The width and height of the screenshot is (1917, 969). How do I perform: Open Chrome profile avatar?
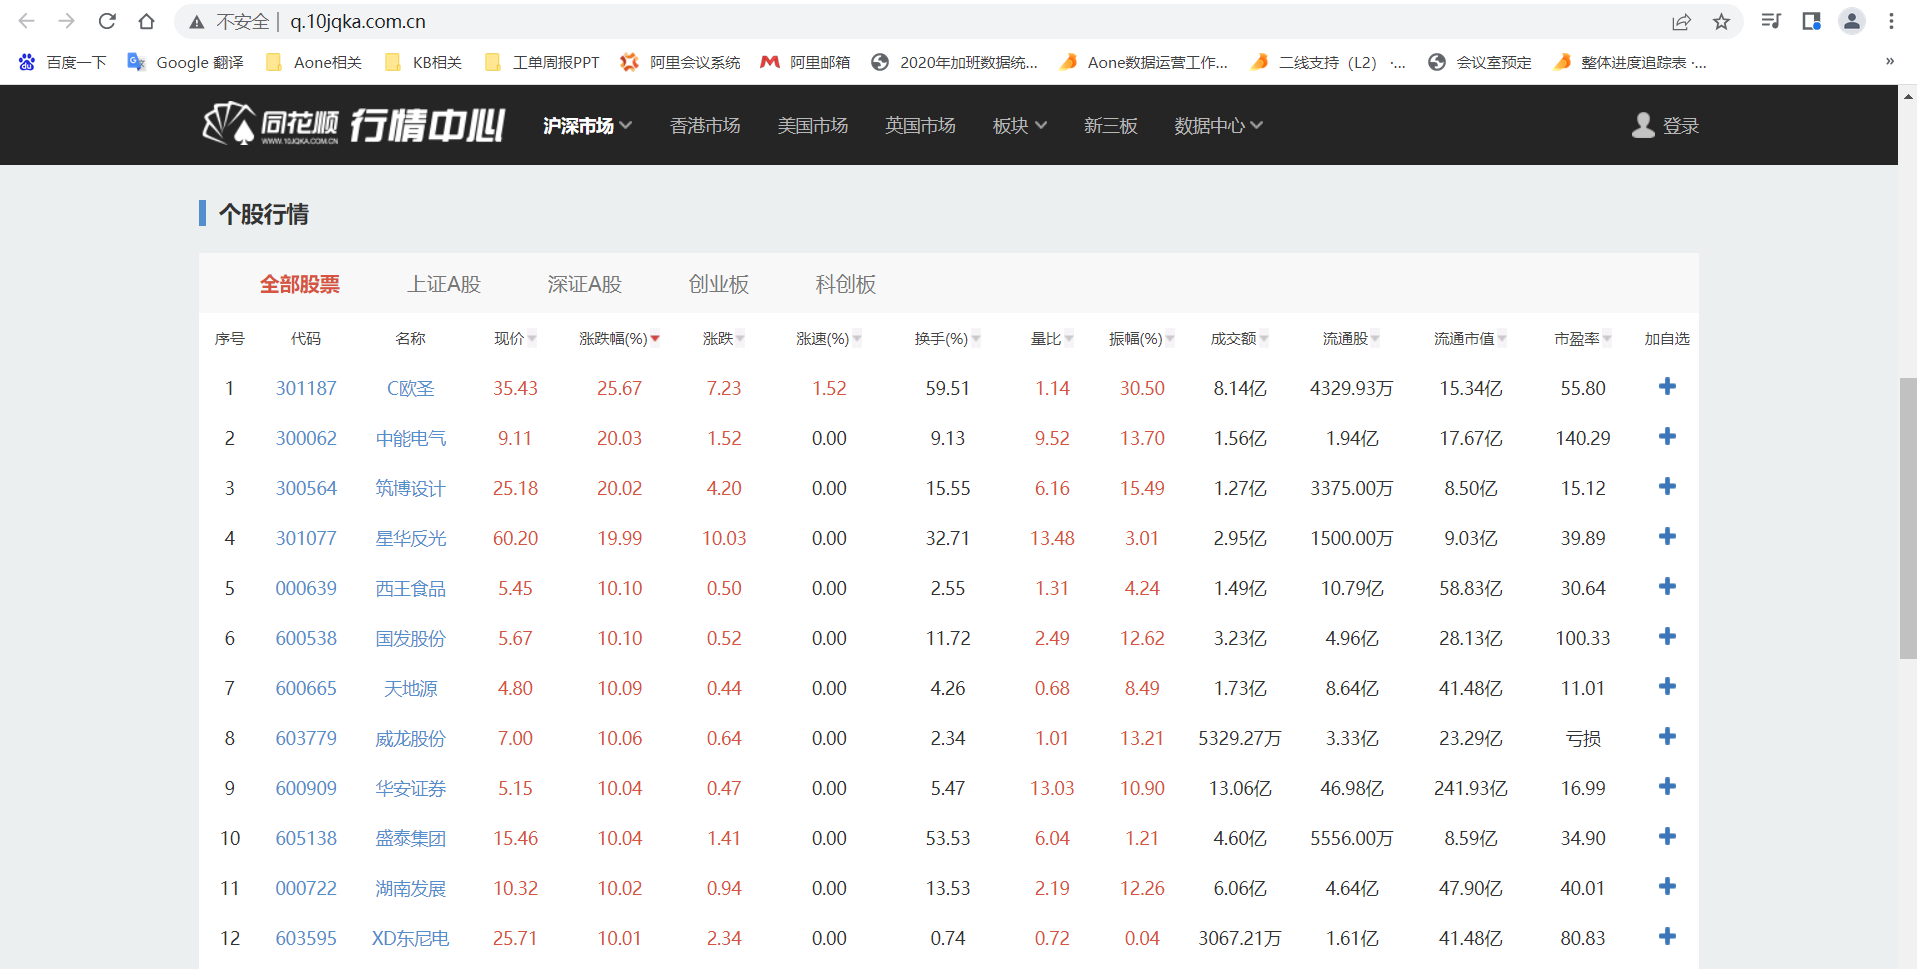pyautogui.click(x=1852, y=21)
